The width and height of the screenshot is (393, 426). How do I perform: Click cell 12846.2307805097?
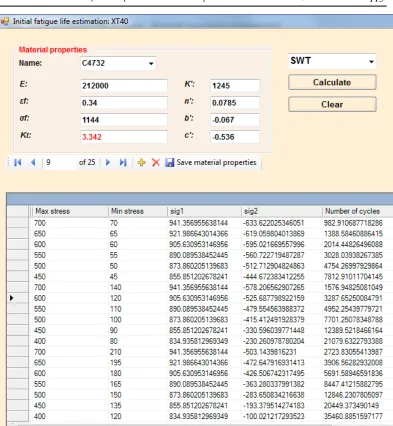tap(358, 395)
